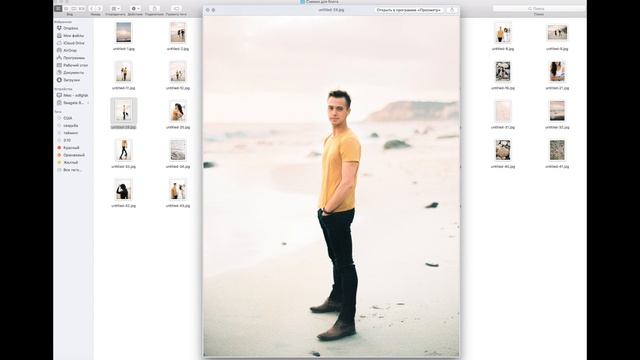The image size is (640, 360).
Task: Open the gear Action dropdown menu
Action: pyautogui.click(x=135, y=8)
